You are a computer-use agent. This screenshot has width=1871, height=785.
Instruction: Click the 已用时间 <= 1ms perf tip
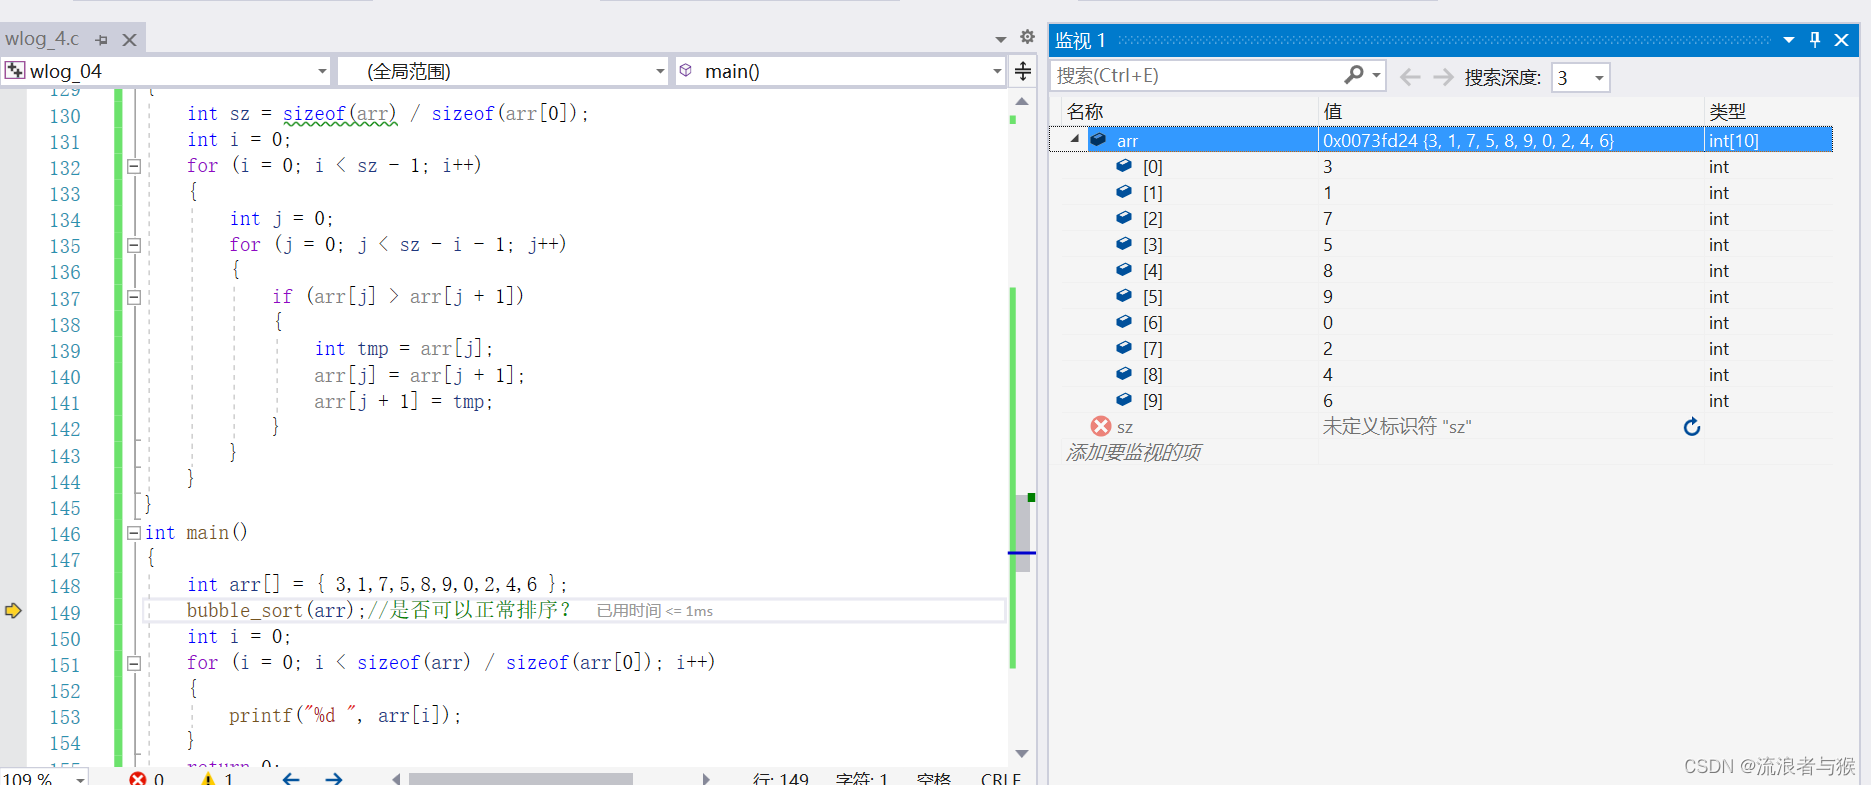(x=655, y=611)
